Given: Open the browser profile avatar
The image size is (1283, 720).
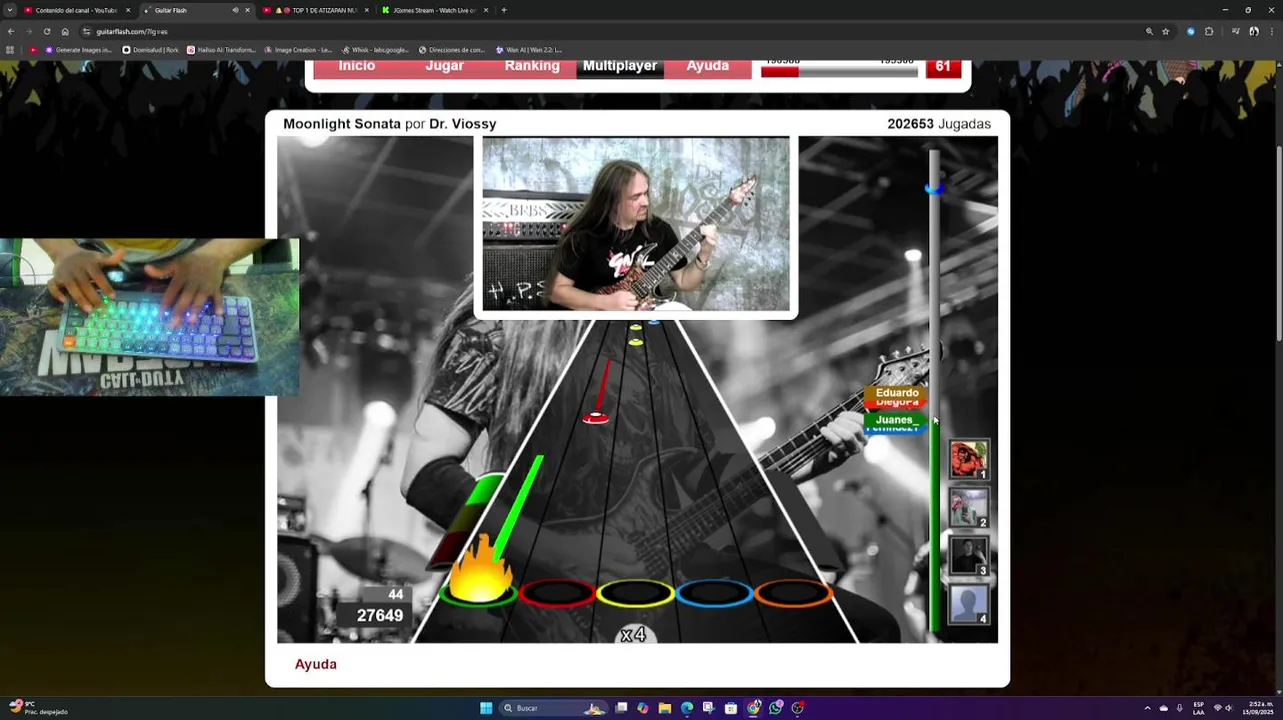Looking at the screenshot, I should click(1254, 31).
